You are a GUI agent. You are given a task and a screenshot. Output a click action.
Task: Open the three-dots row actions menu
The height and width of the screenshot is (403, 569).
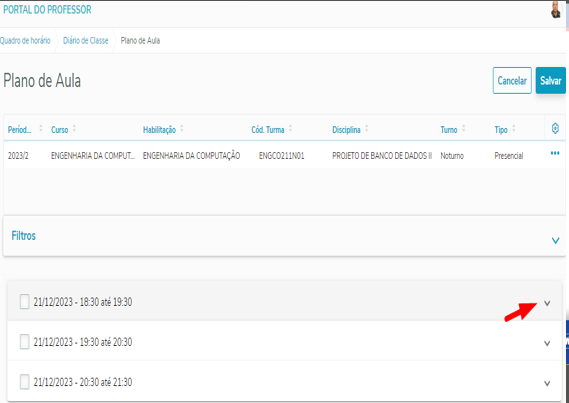click(x=555, y=153)
